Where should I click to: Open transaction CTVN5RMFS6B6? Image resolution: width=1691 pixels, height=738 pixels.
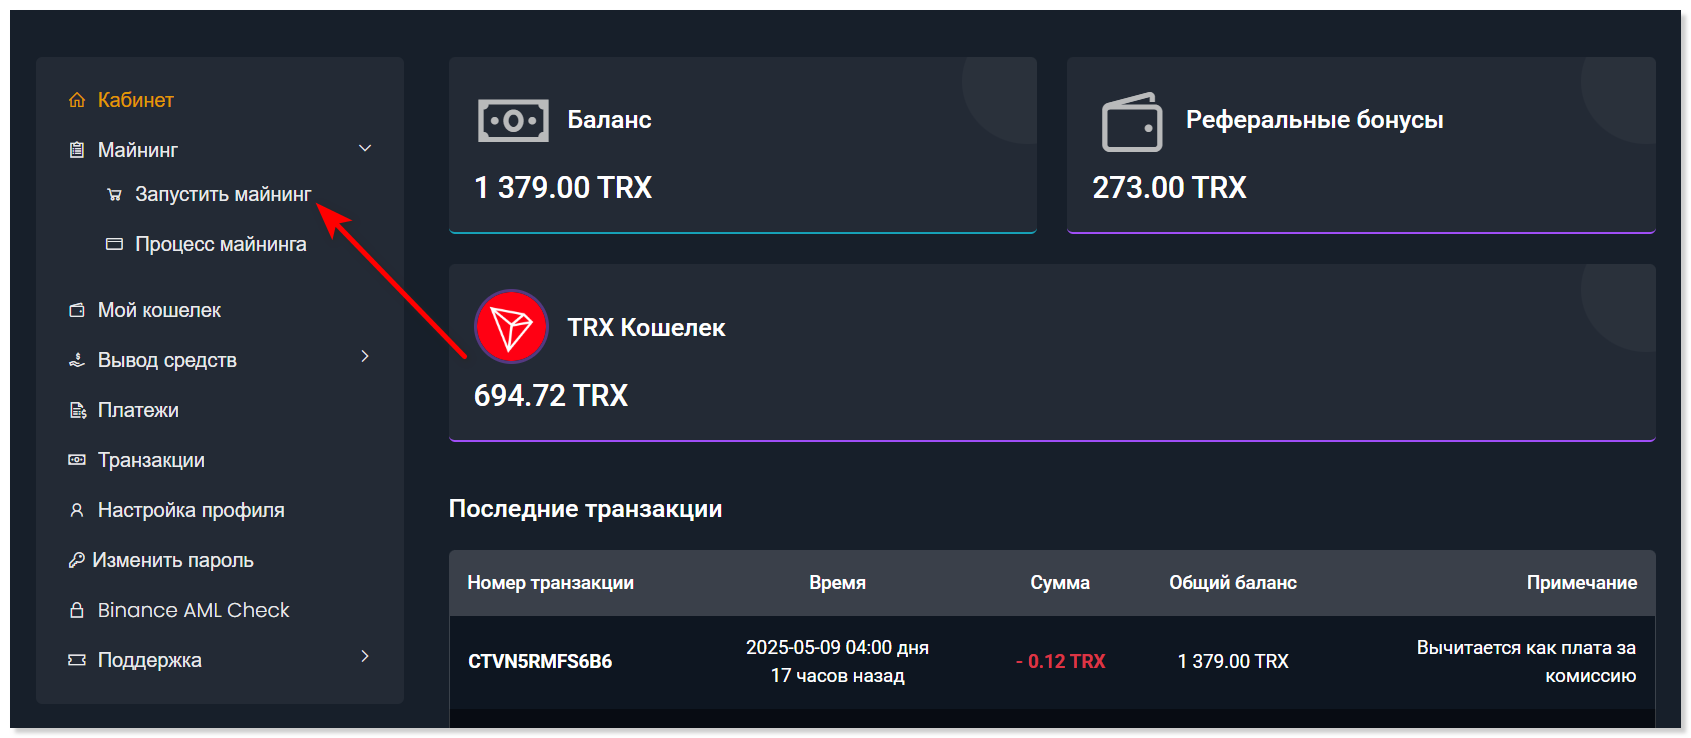click(x=540, y=661)
